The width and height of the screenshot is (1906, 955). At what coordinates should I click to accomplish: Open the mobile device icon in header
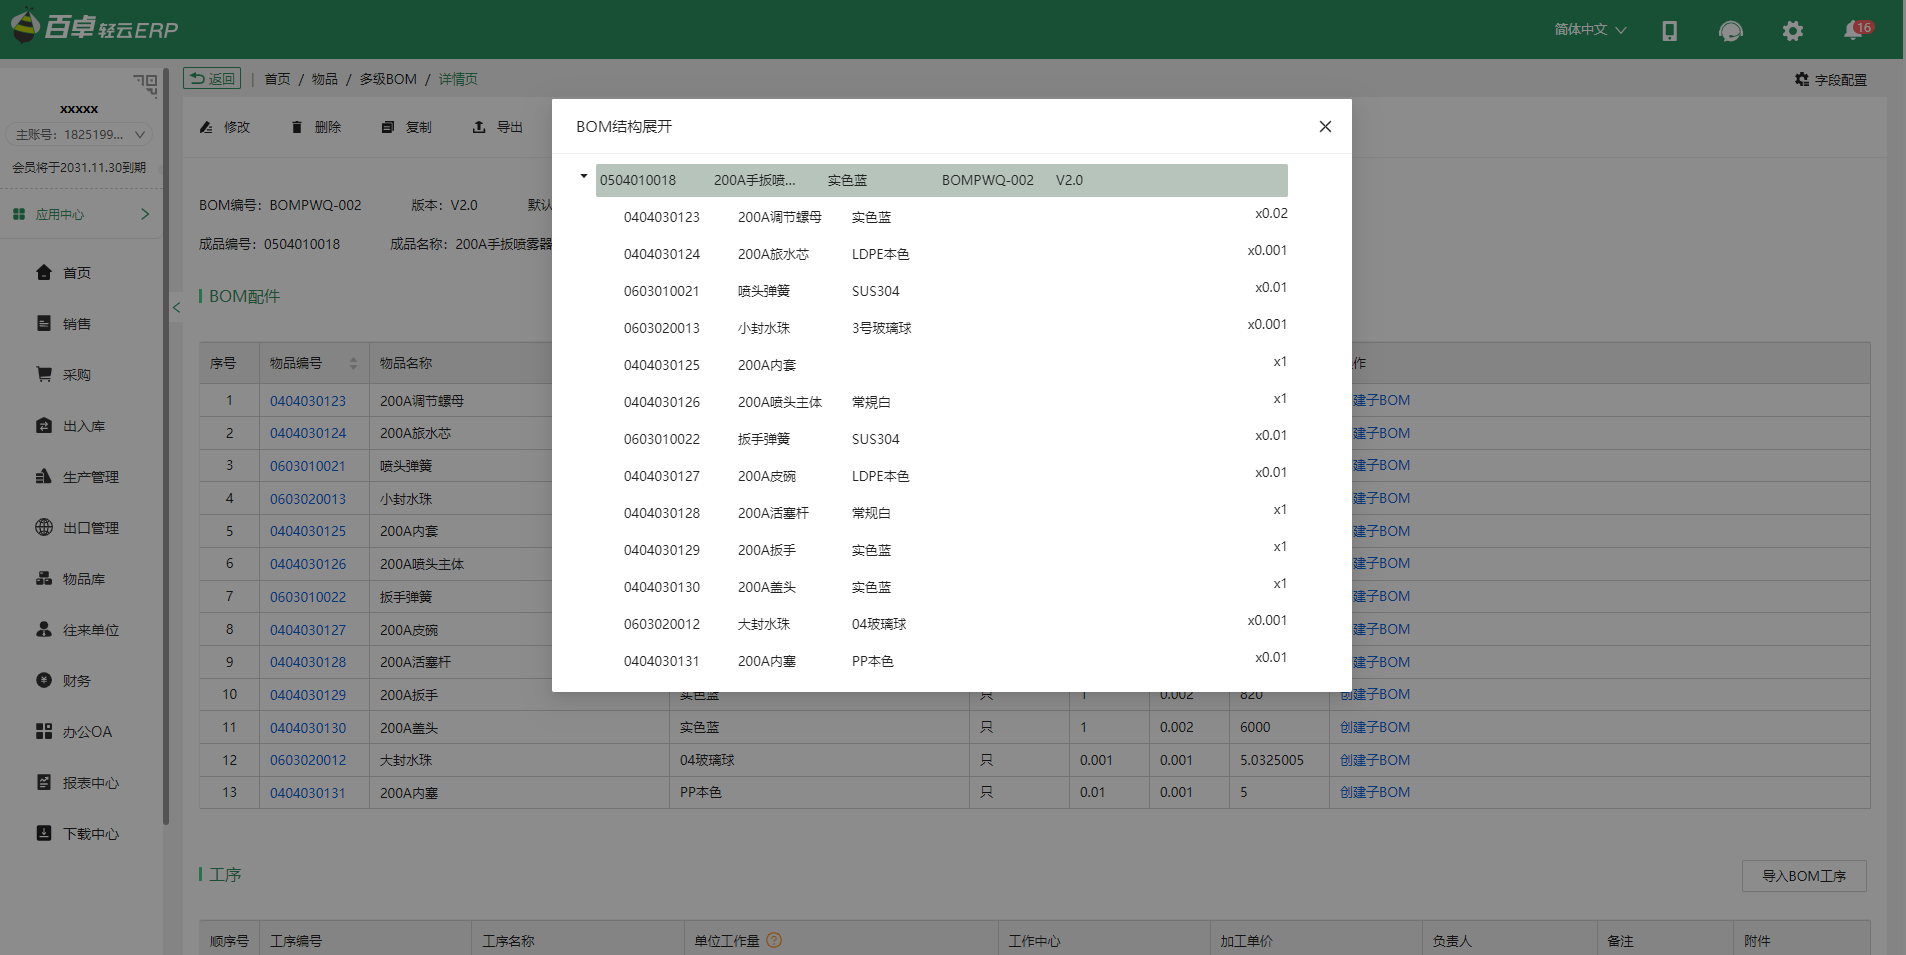[1669, 31]
